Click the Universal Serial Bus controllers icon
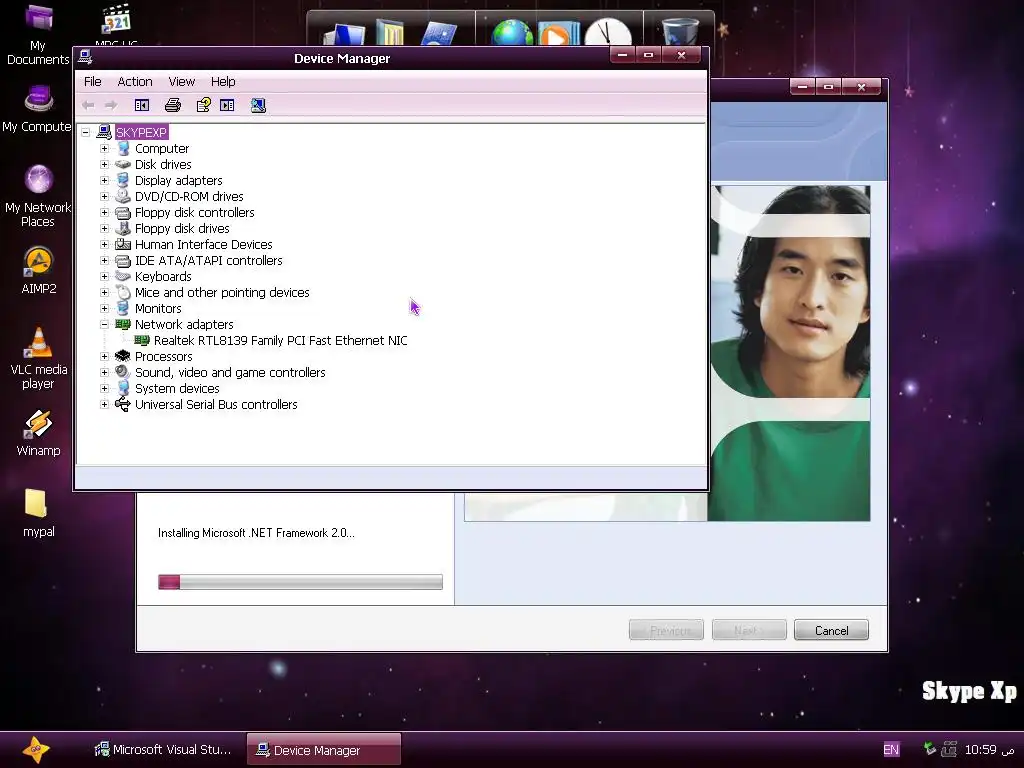 [x=123, y=404]
